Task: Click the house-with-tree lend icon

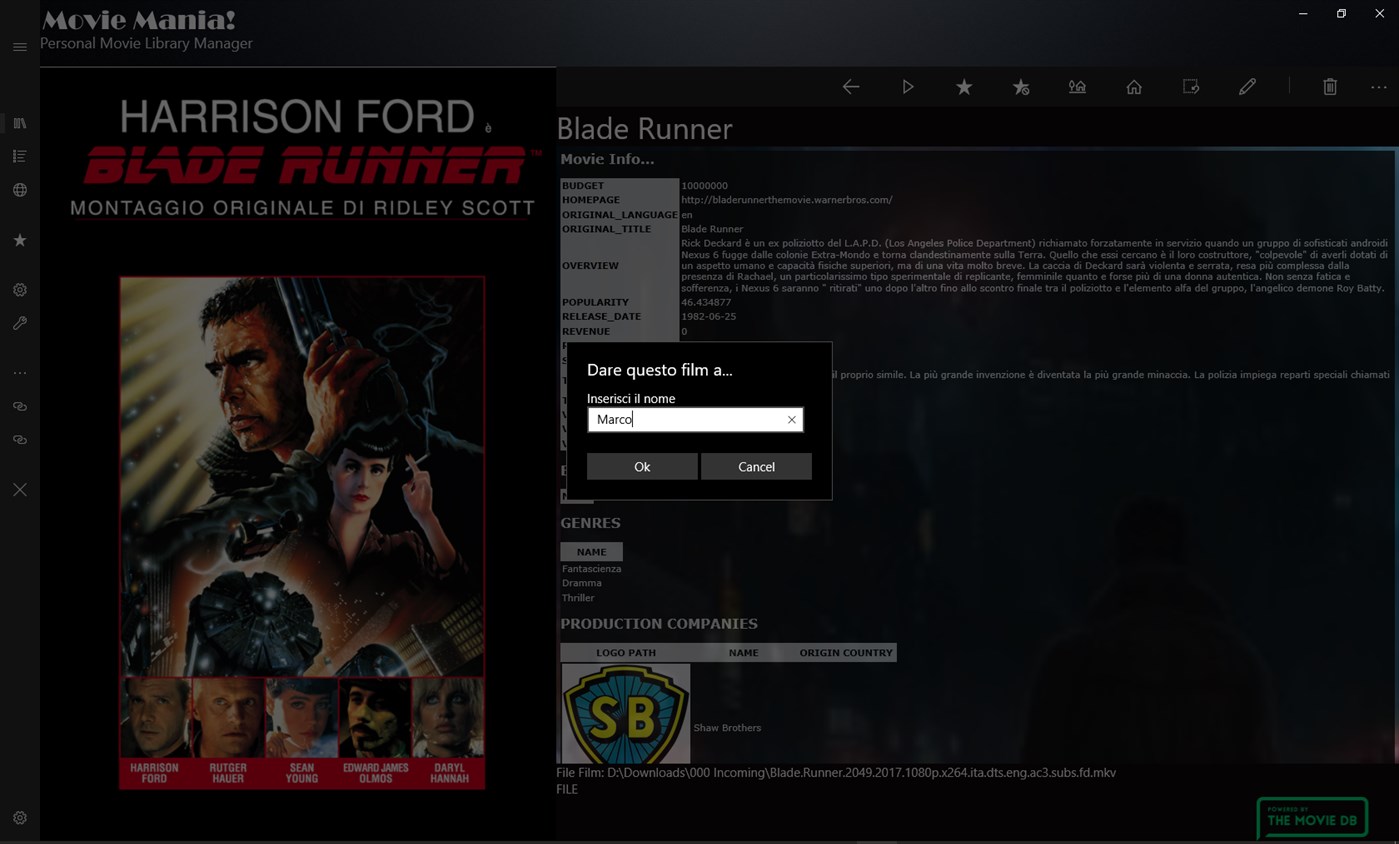Action: click(1077, 87)
